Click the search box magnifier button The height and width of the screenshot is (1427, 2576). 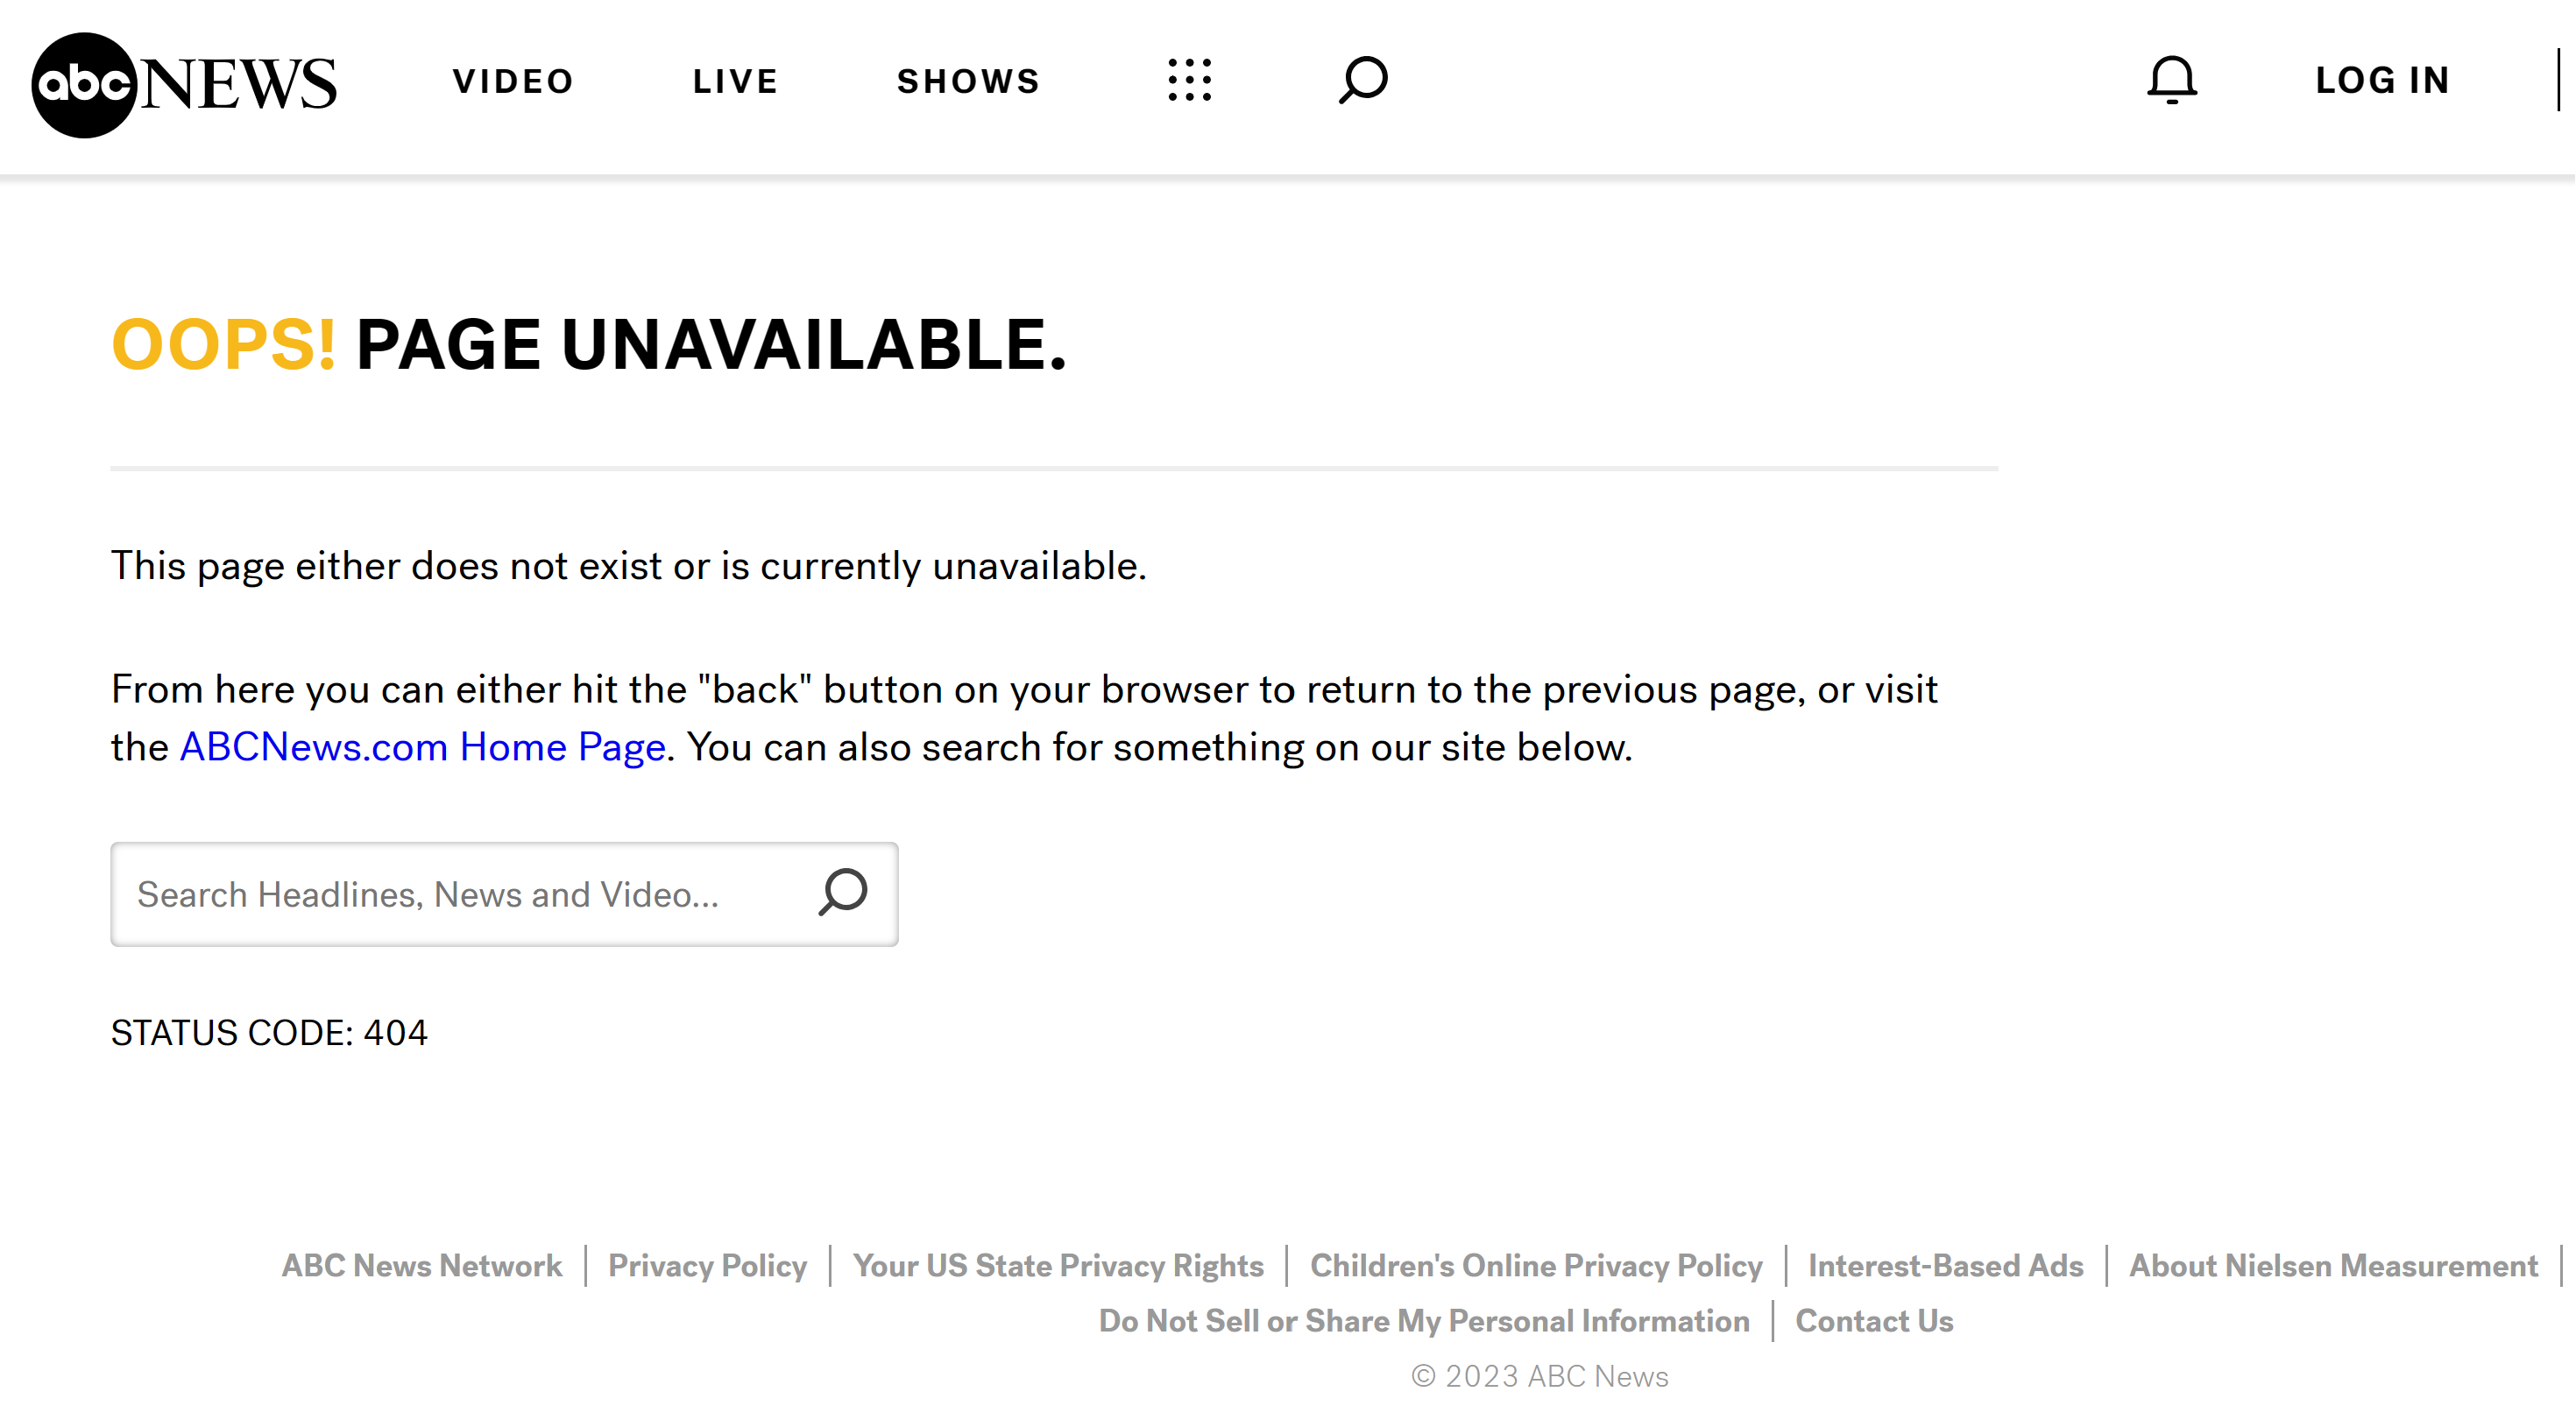842,892
